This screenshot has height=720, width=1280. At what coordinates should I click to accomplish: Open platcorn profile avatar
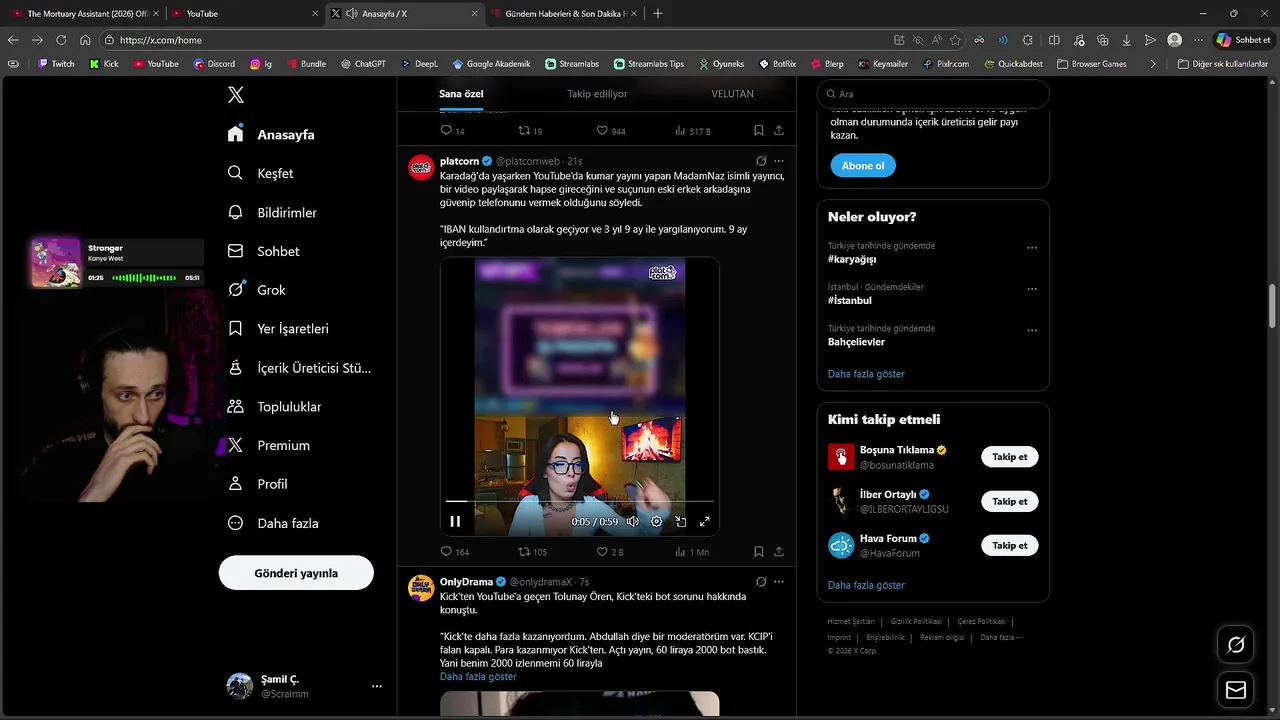[x=421, y=167]
